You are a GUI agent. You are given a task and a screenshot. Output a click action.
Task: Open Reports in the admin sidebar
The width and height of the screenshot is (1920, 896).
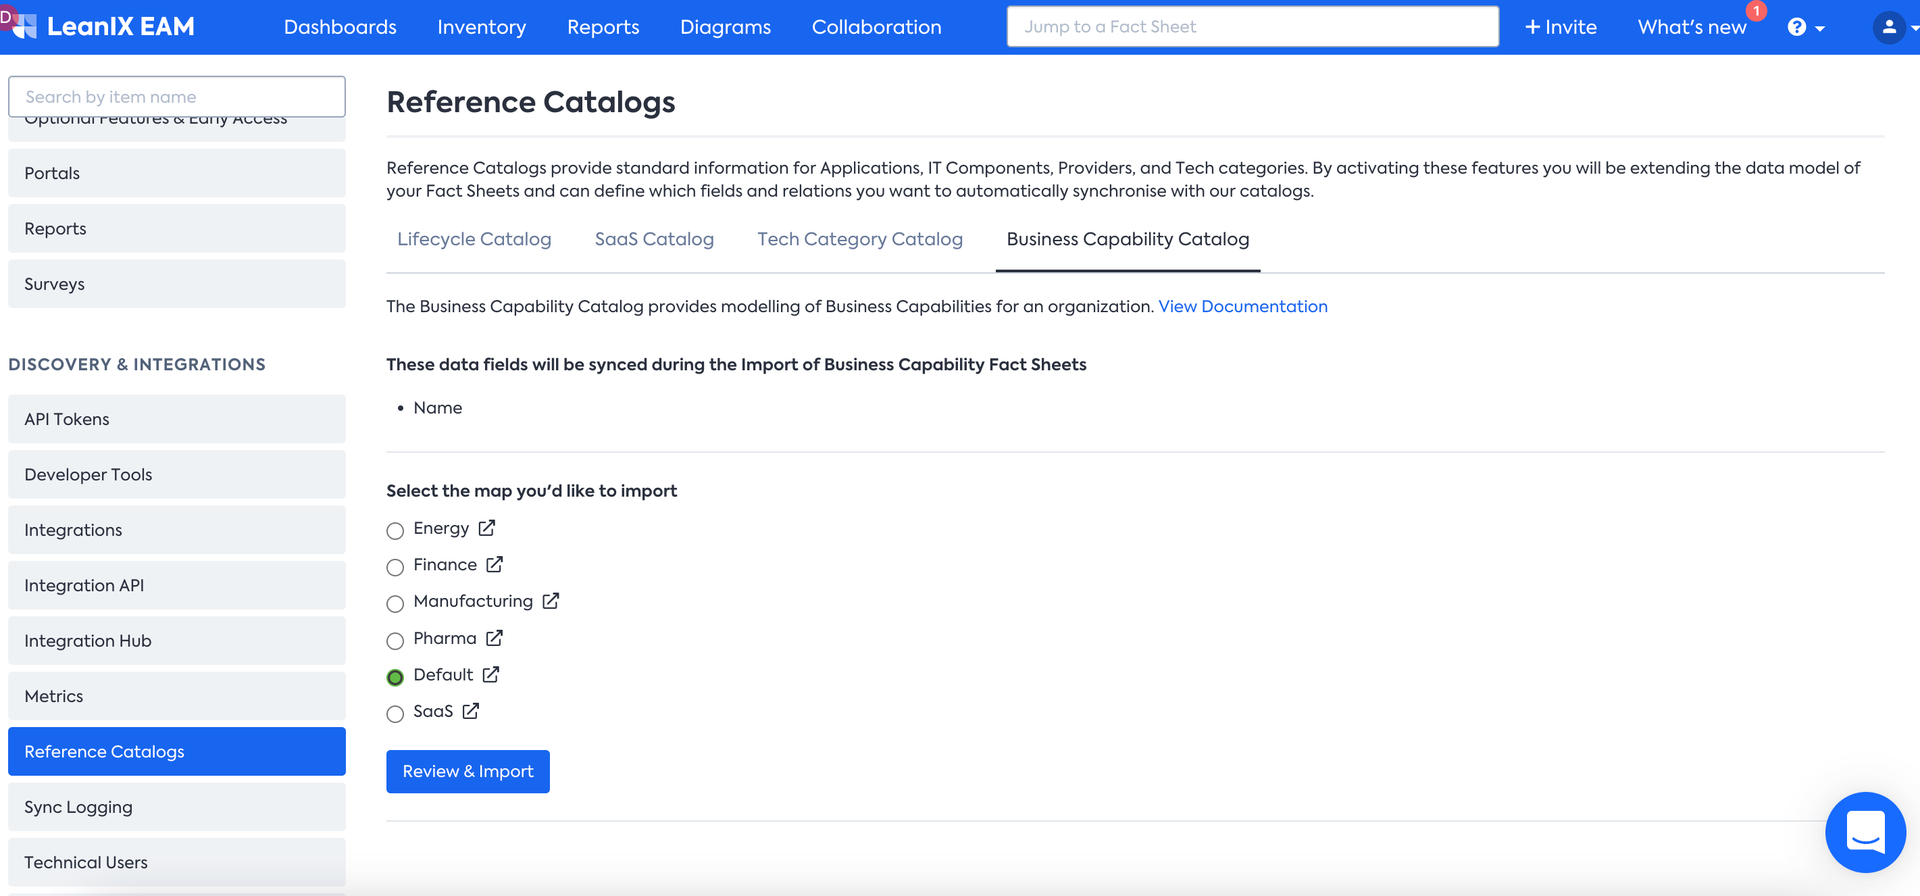177,228
